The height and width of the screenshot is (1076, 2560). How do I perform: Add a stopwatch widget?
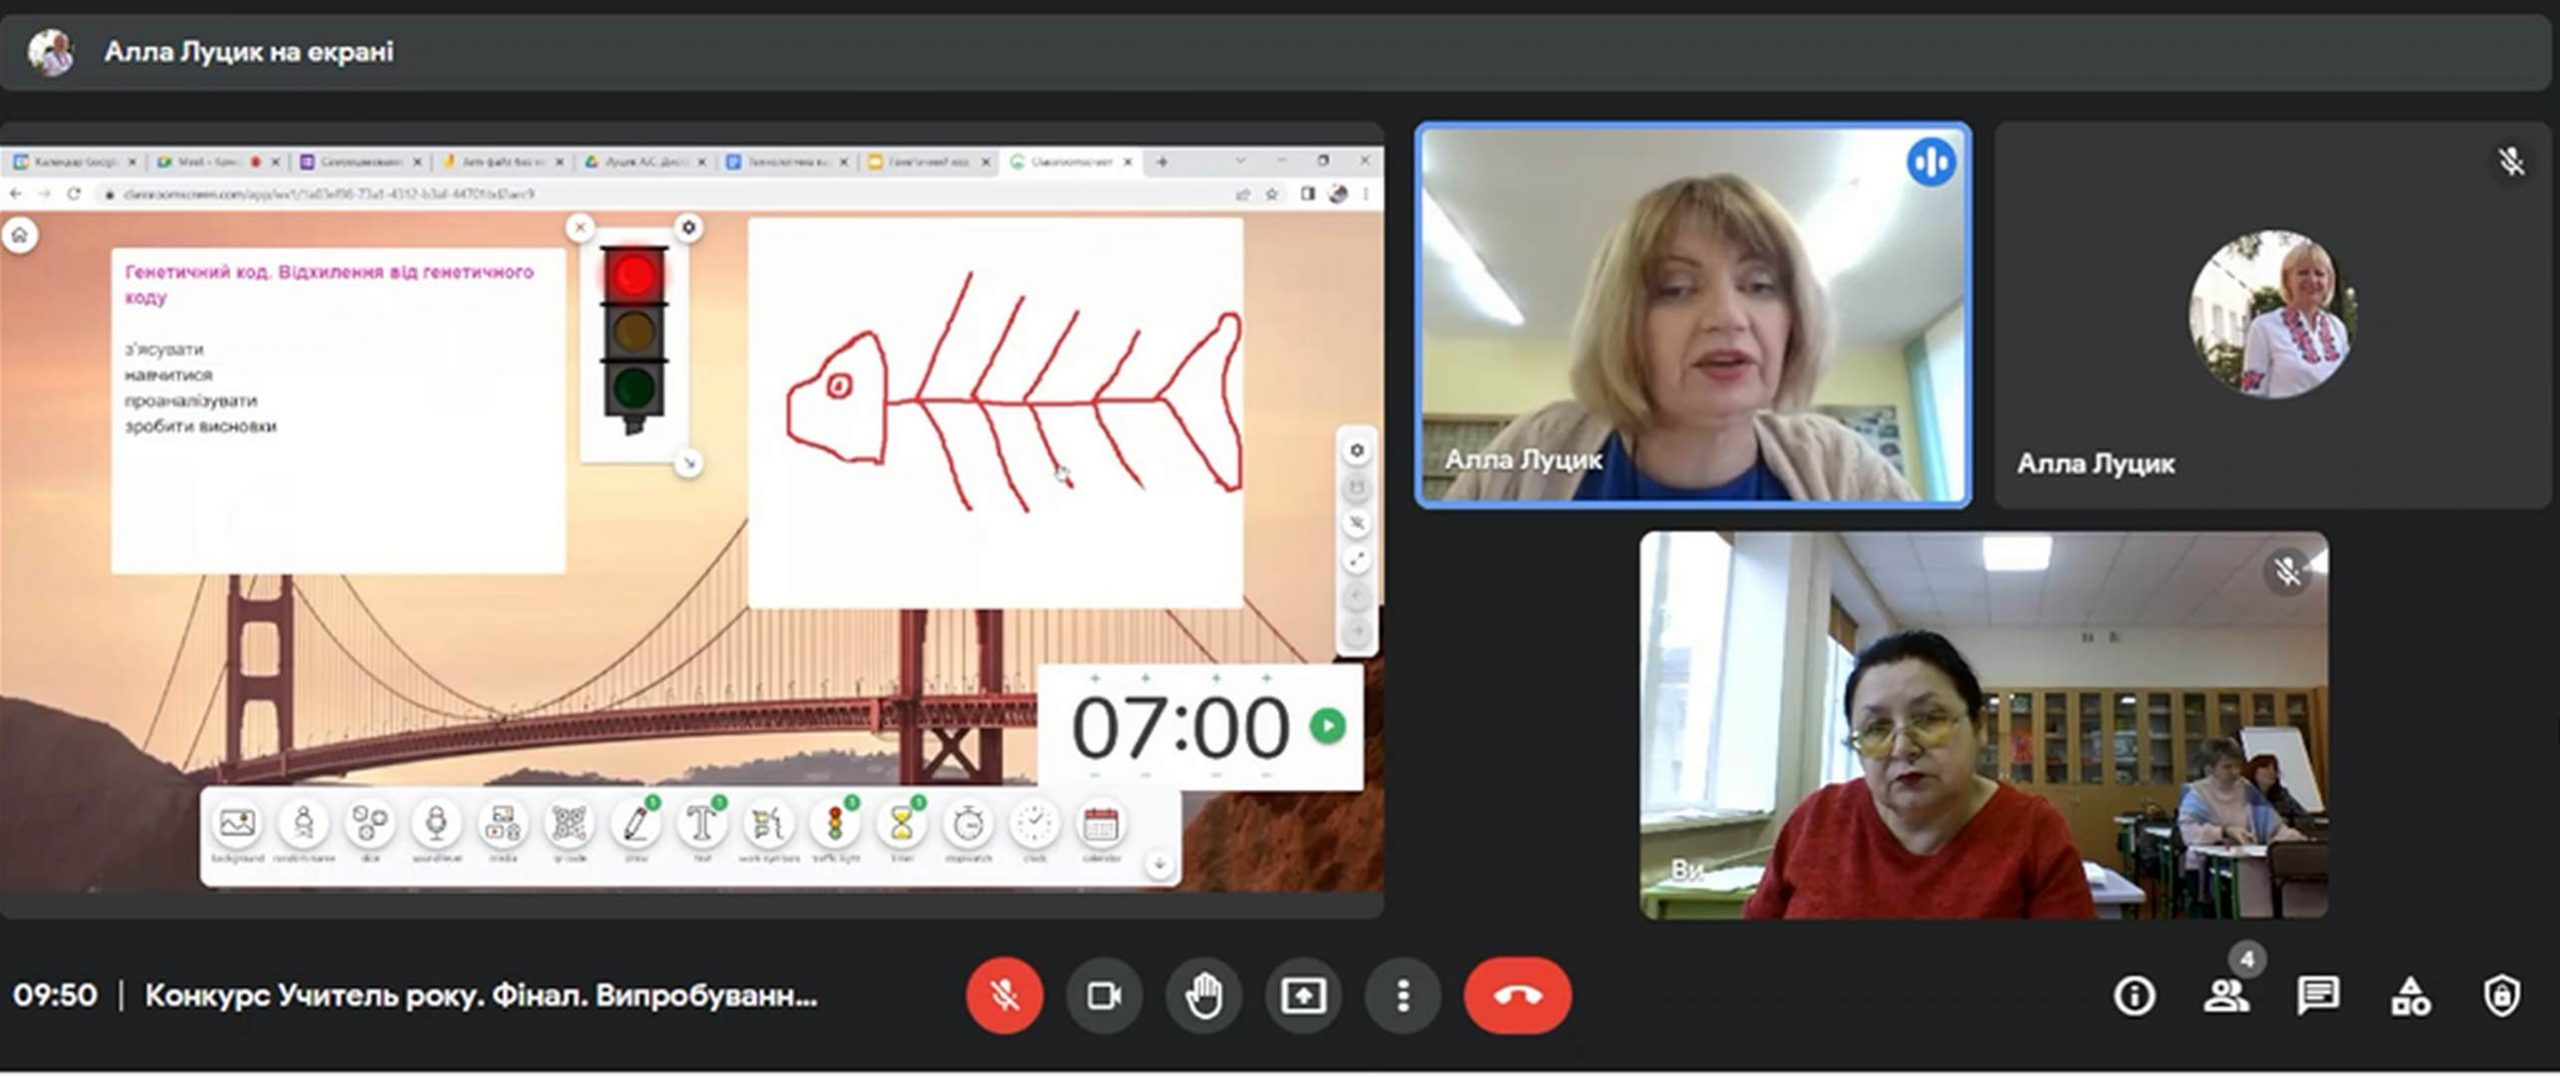tap(967, 825)
